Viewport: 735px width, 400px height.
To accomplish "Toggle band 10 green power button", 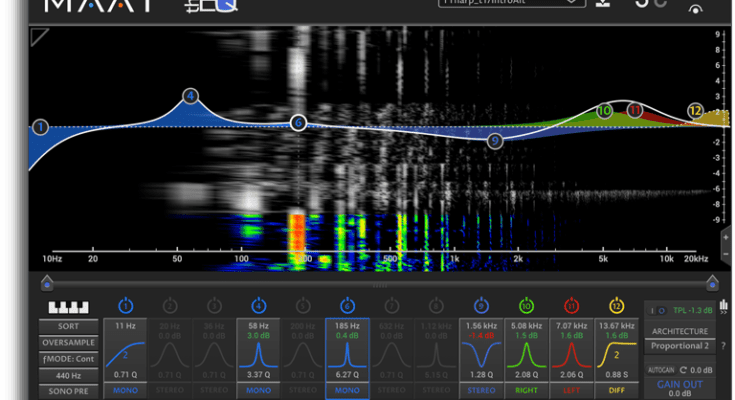I will pos(525,305).
